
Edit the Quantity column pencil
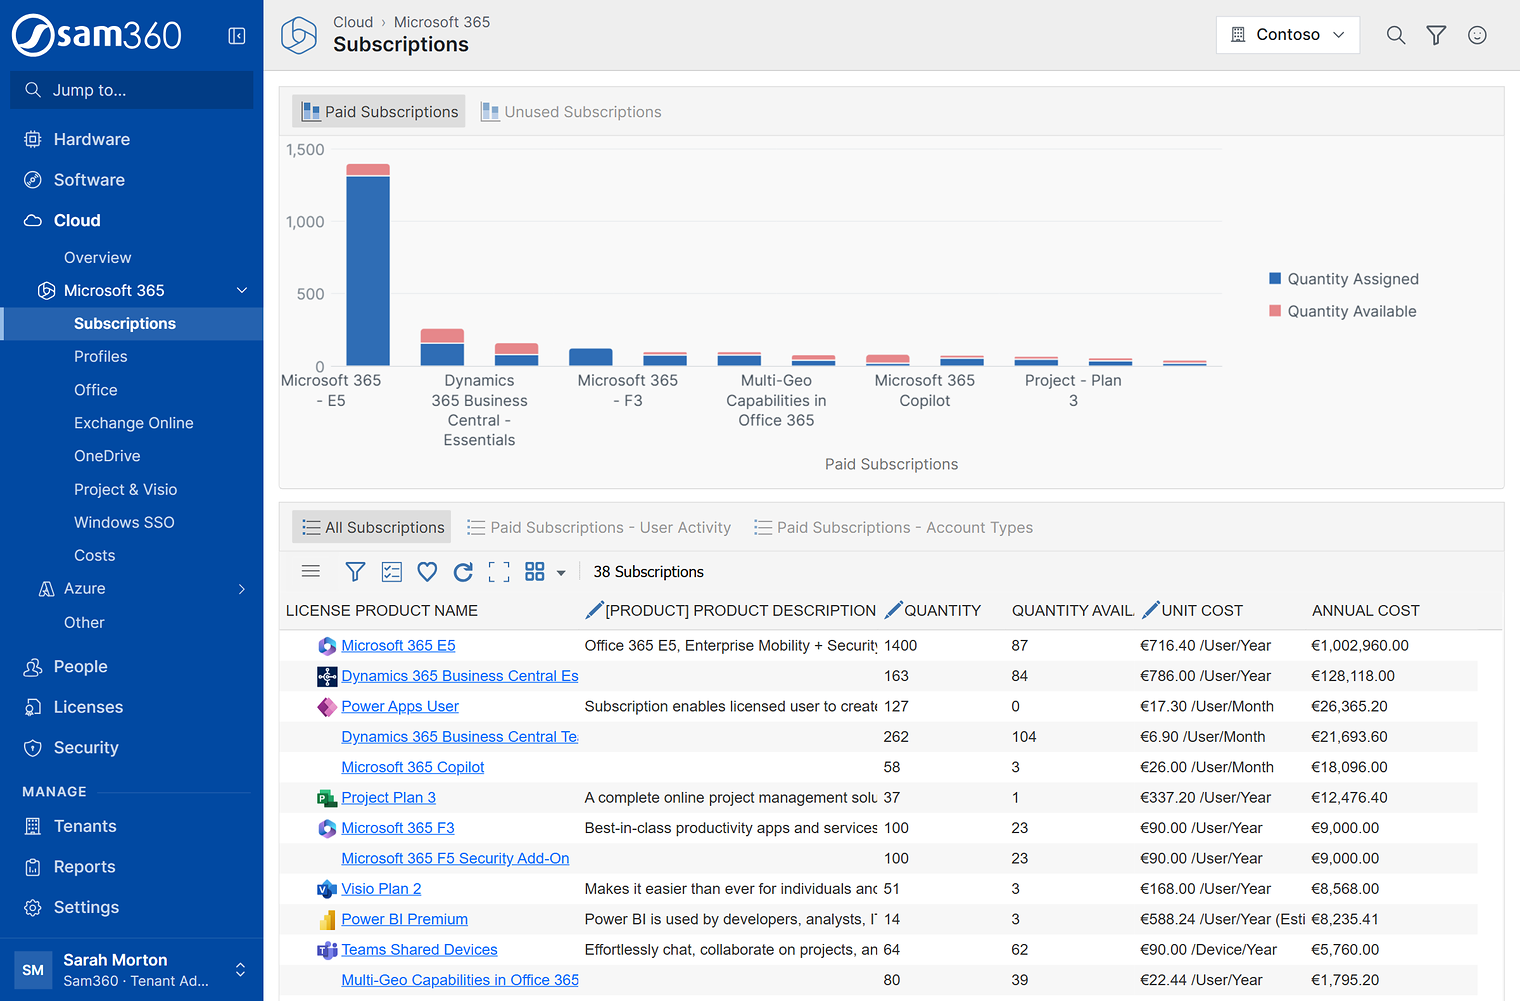coord(893,610)
